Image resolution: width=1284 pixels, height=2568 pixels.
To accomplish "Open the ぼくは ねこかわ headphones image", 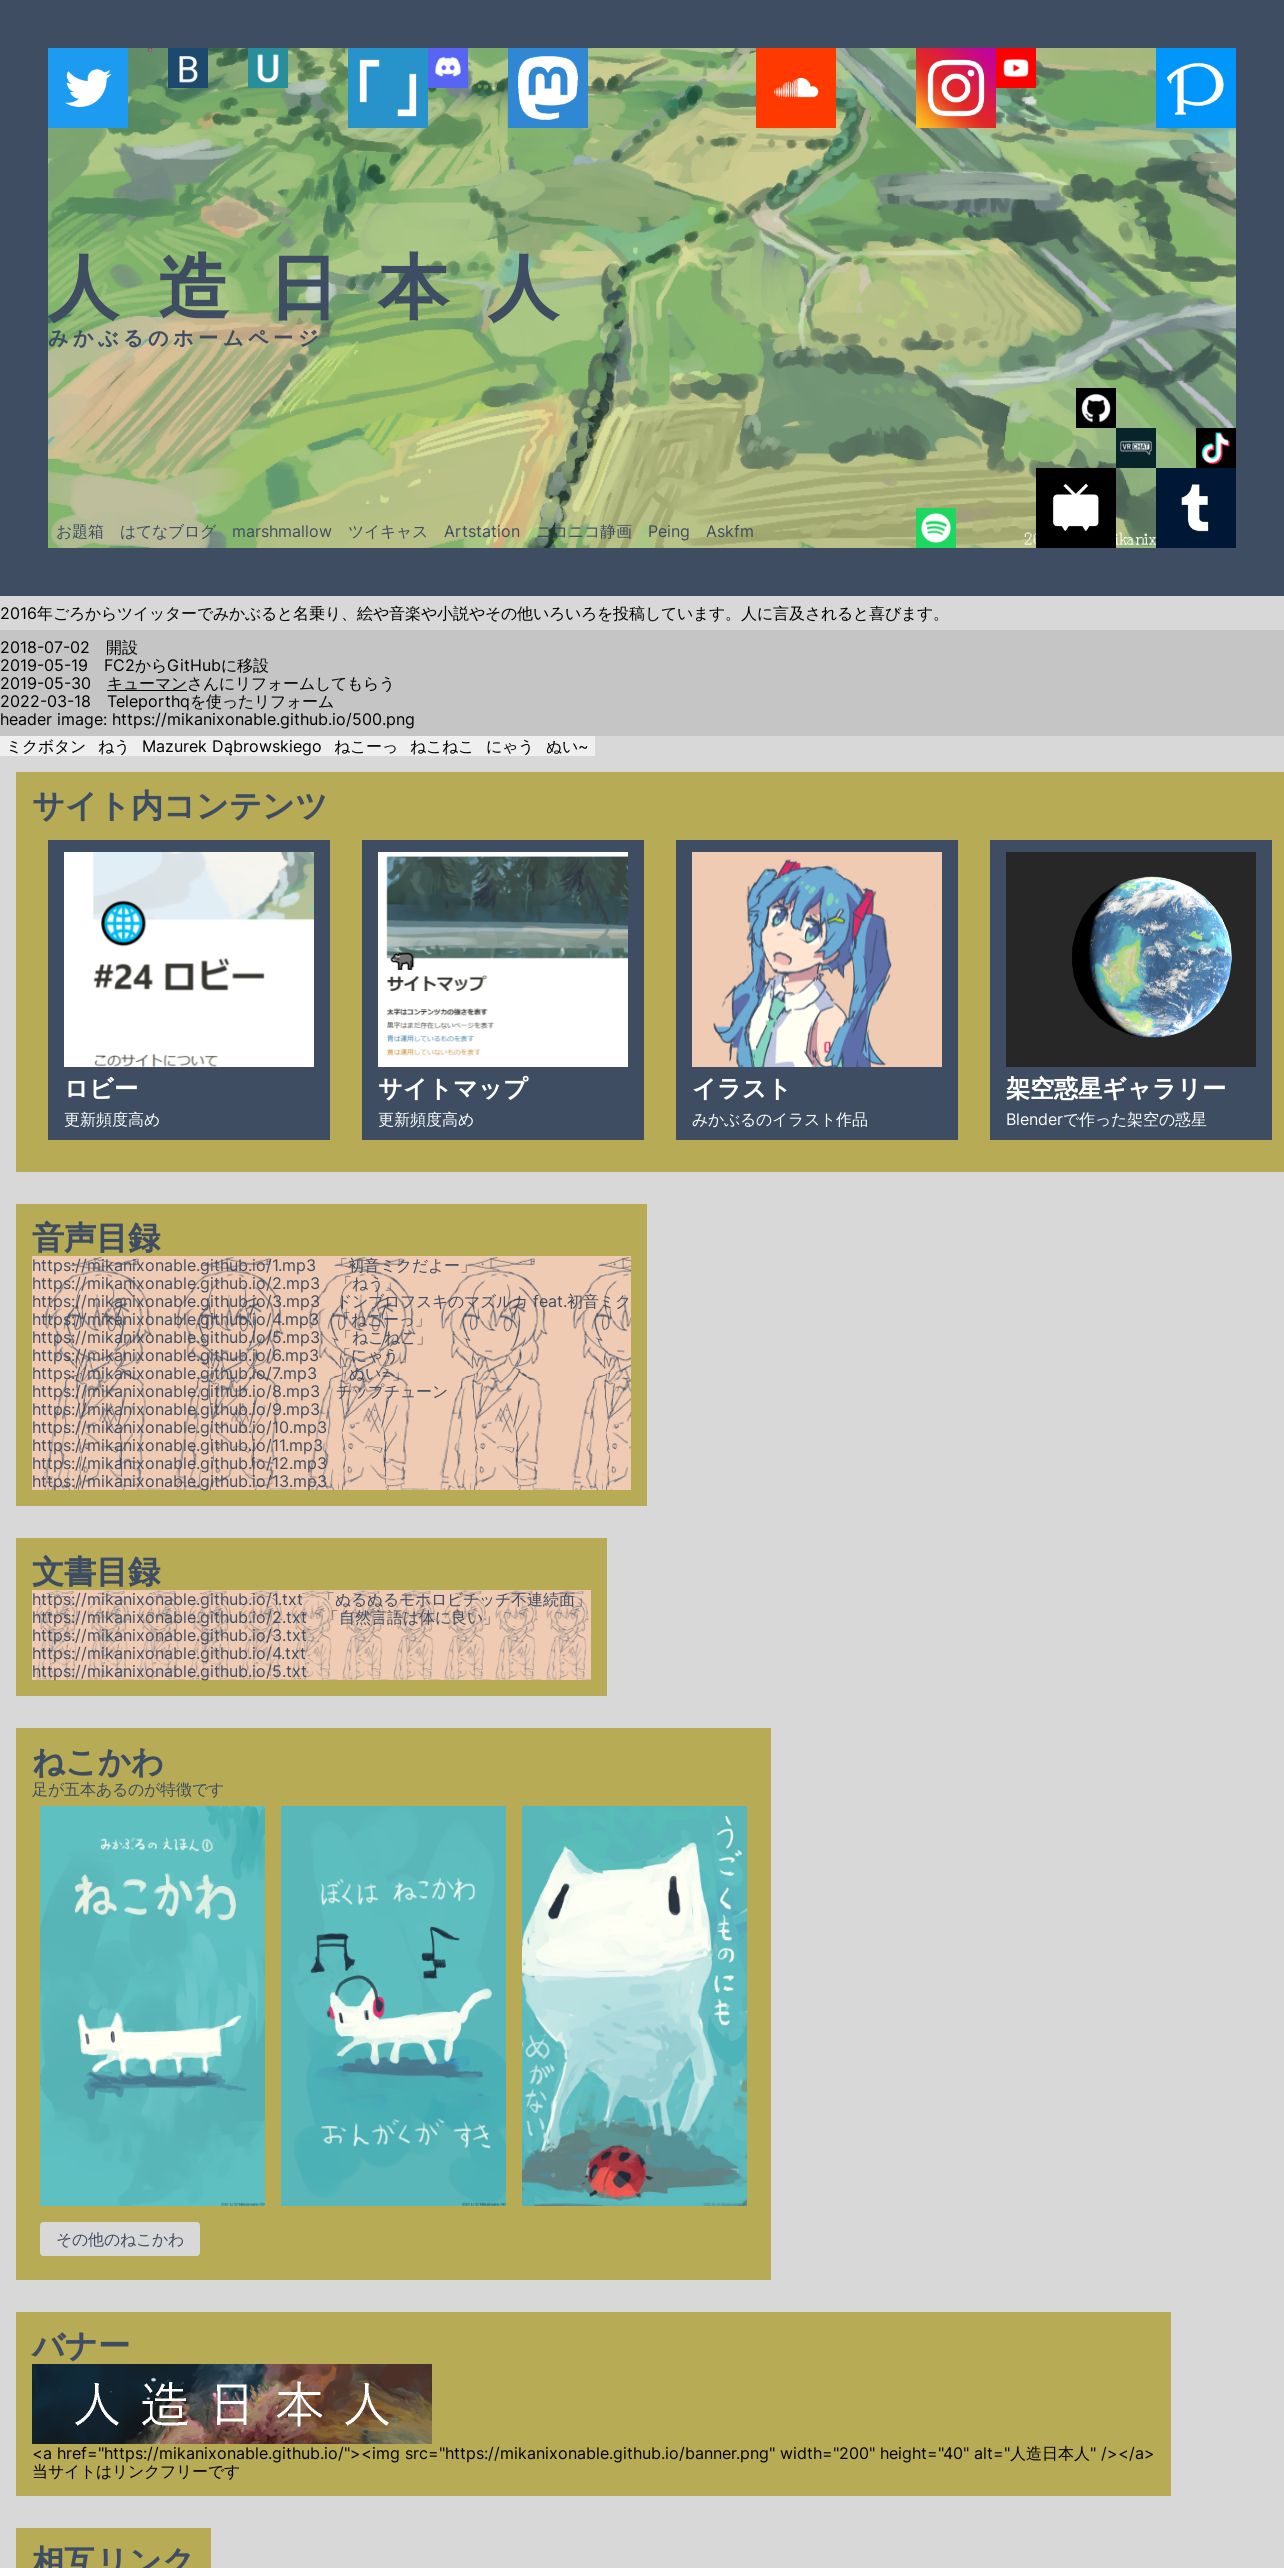I will tap(393, 2006).
